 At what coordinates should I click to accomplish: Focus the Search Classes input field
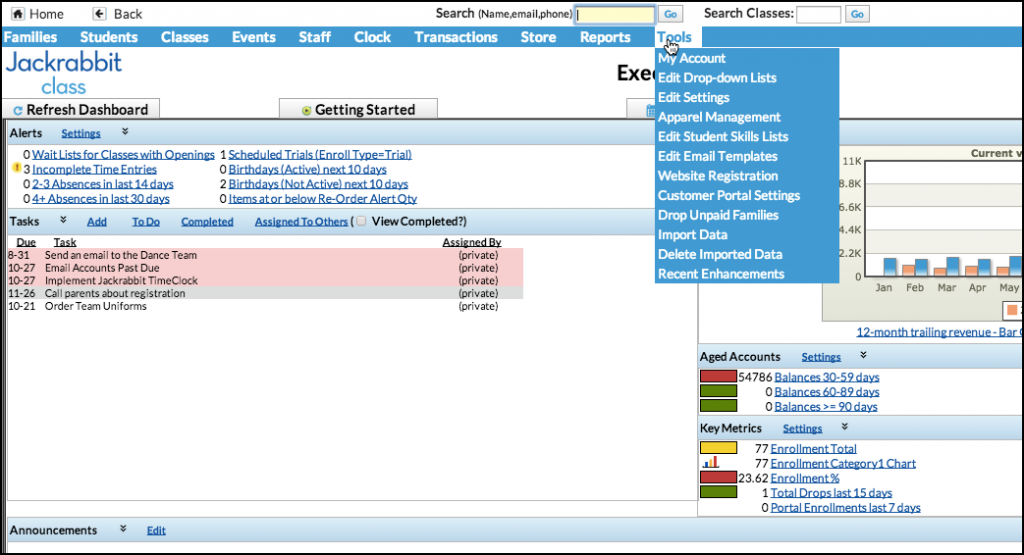coord(818,14)
